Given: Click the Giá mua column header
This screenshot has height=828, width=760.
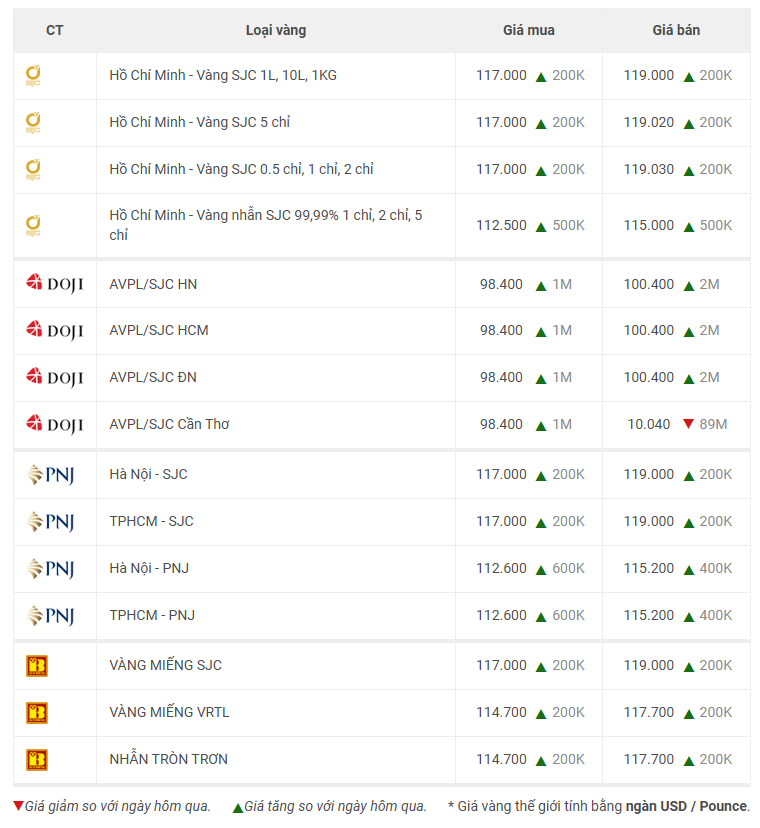Looking at the screenshot, I should tap(529, 31).
